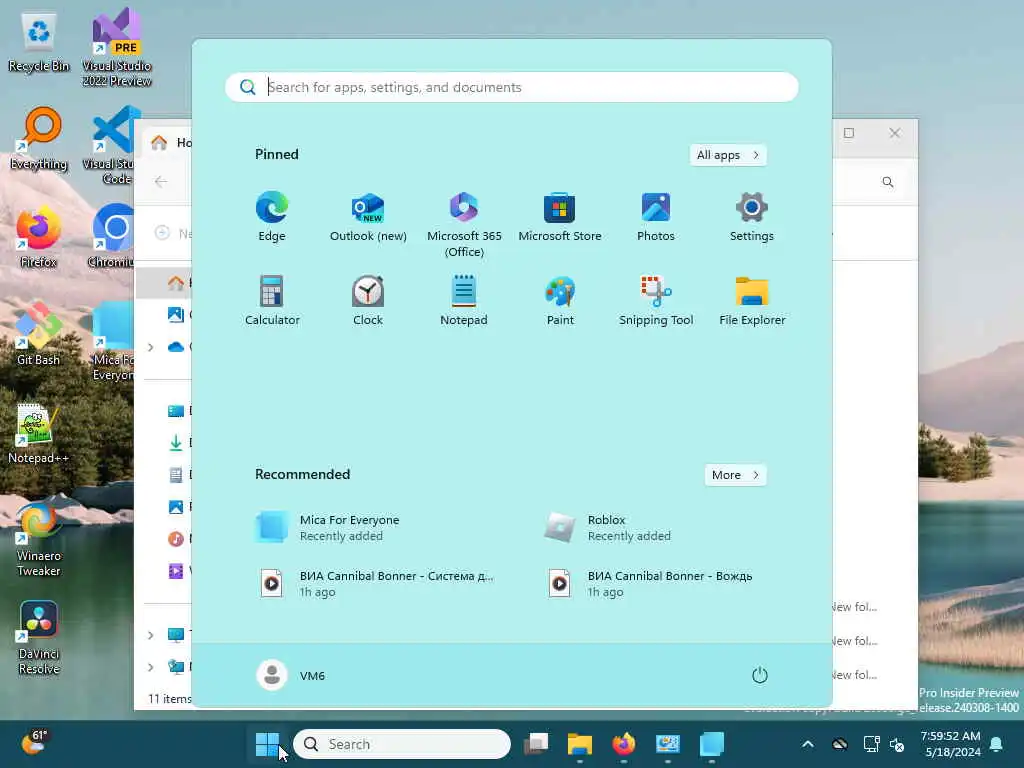Open File Explorer taskbar icon
This screenshot has height=768, width=1024.
click(579, 744)
